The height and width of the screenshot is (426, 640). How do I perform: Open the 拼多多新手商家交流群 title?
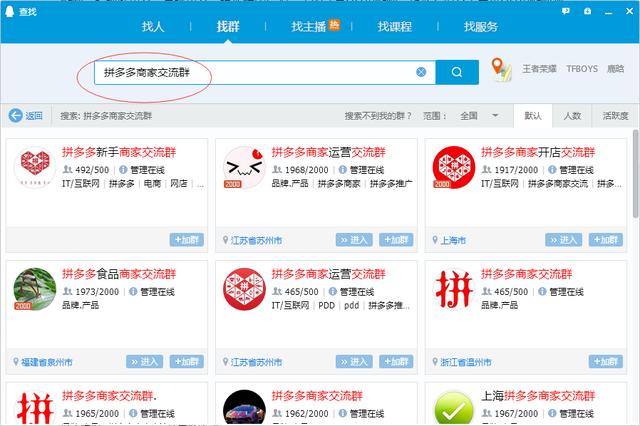point(119,153)
